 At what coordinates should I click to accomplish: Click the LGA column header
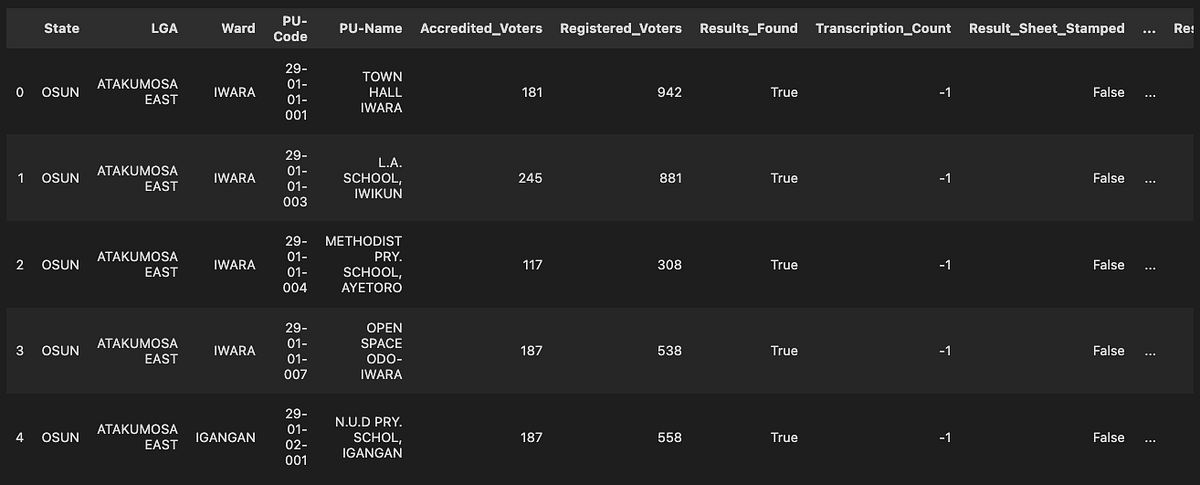pos(162,28)
